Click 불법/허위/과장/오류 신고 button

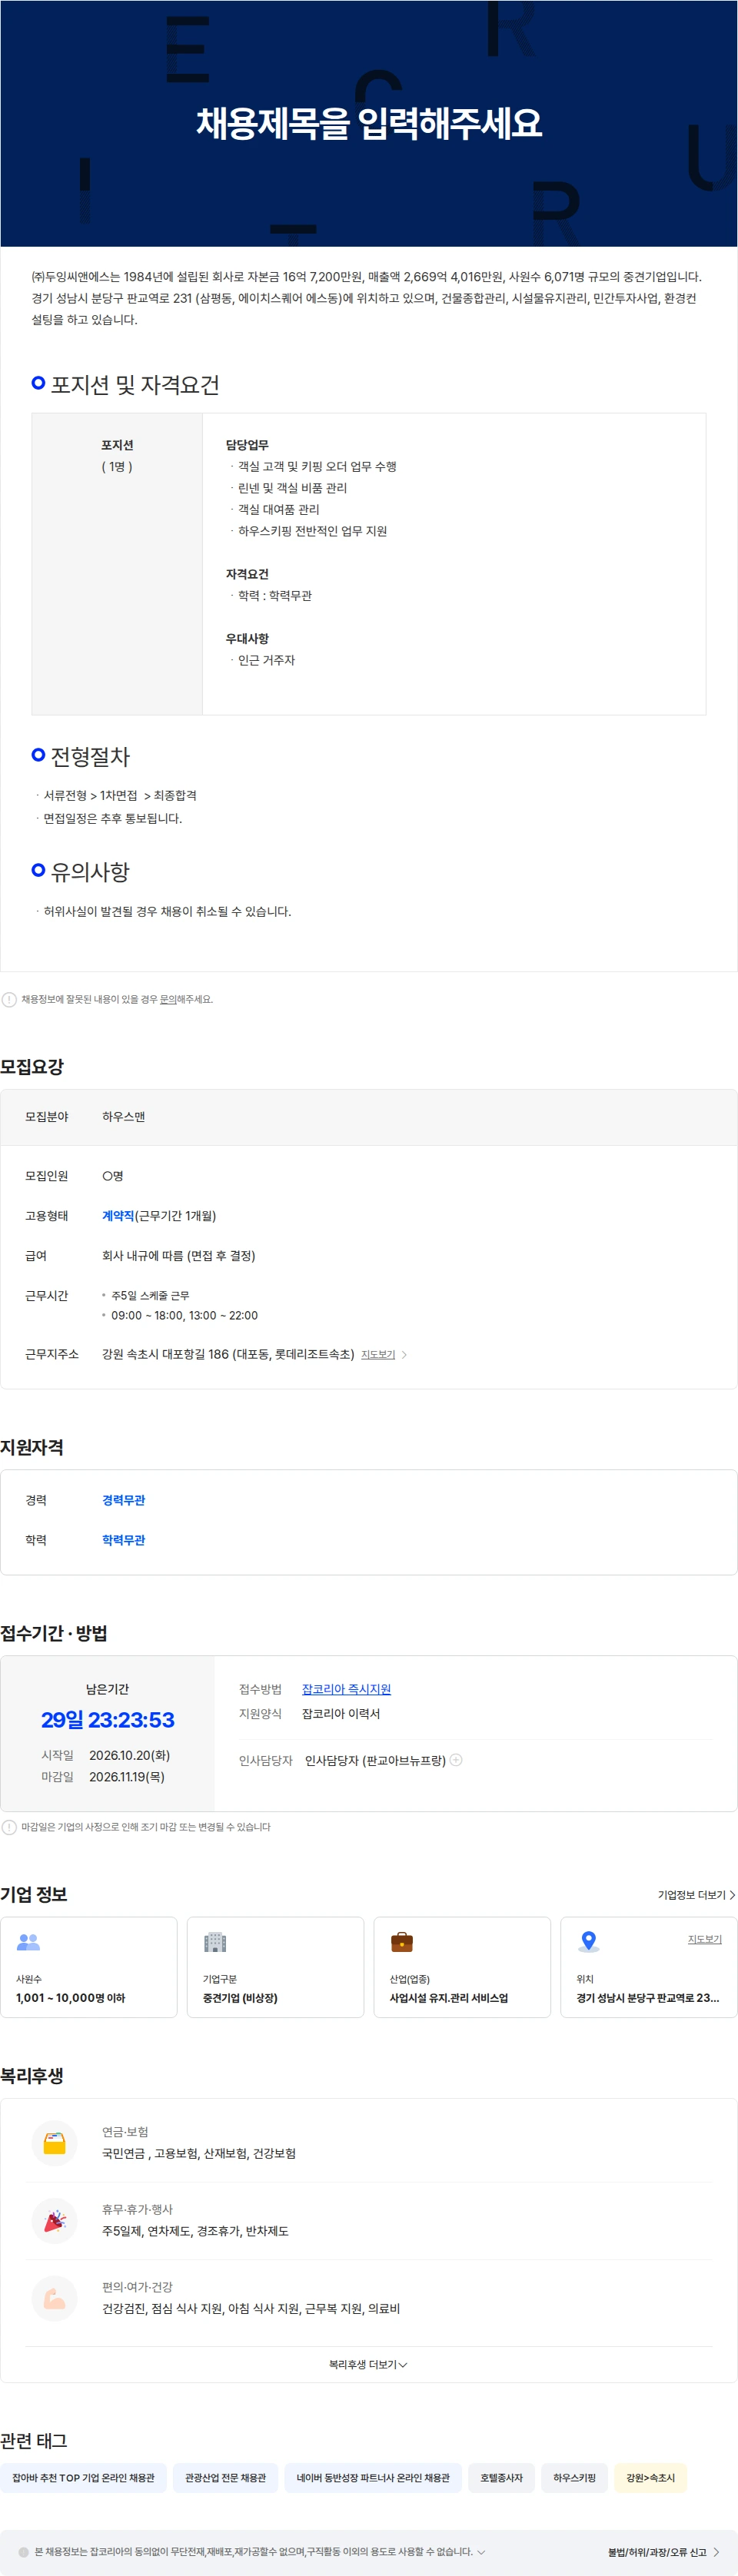tap(663, 2552)
